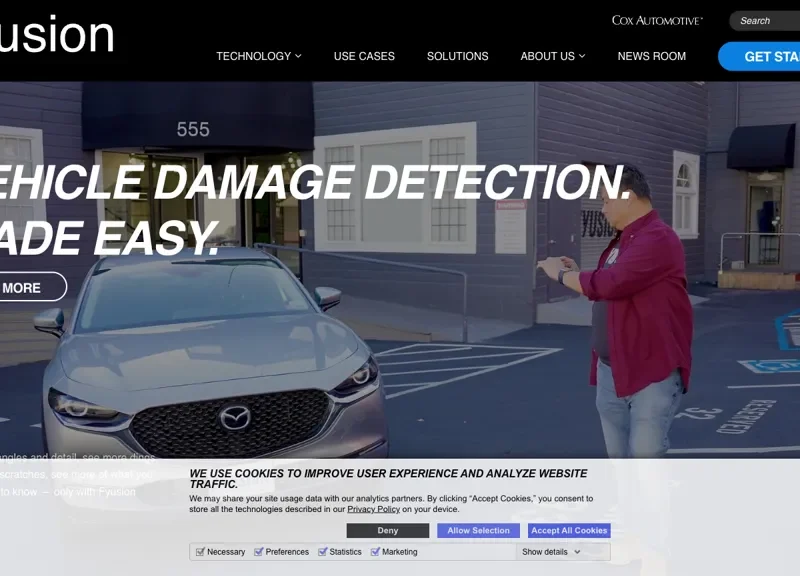Toggle the Necessary cookies checkbox
Viewport: 800px width, 576px height.
click(x=201, y=552)
